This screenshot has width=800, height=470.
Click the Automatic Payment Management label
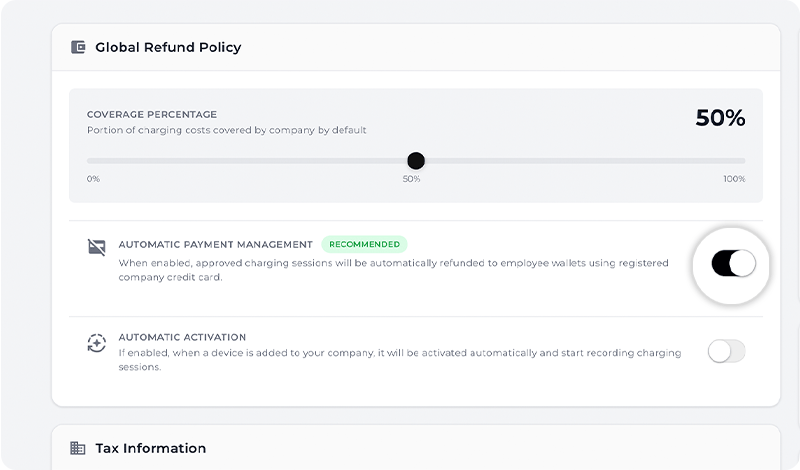click(215, 244)
